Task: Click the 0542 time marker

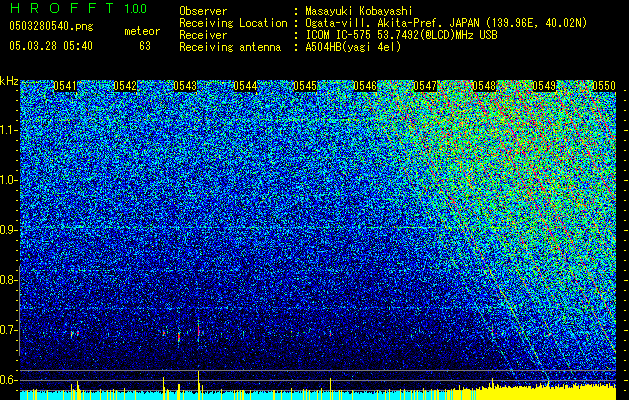Action: (125, 86)
